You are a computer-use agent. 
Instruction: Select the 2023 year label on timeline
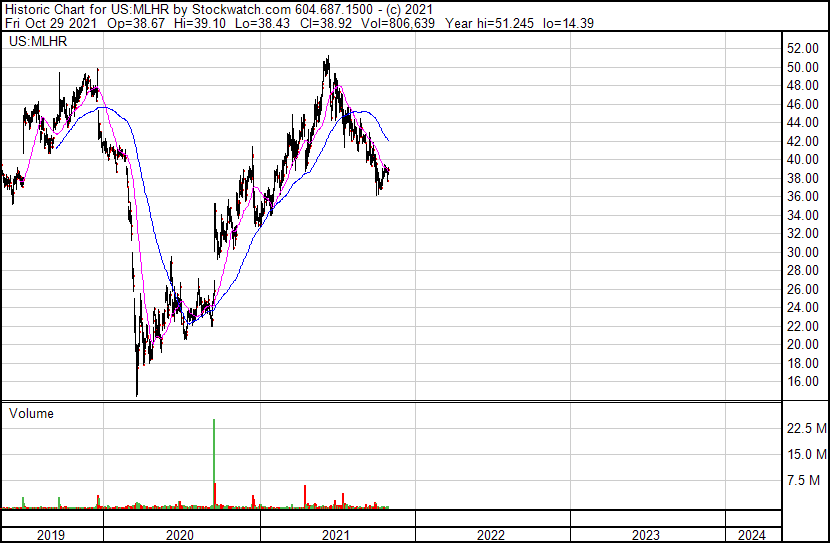[646, 535]
